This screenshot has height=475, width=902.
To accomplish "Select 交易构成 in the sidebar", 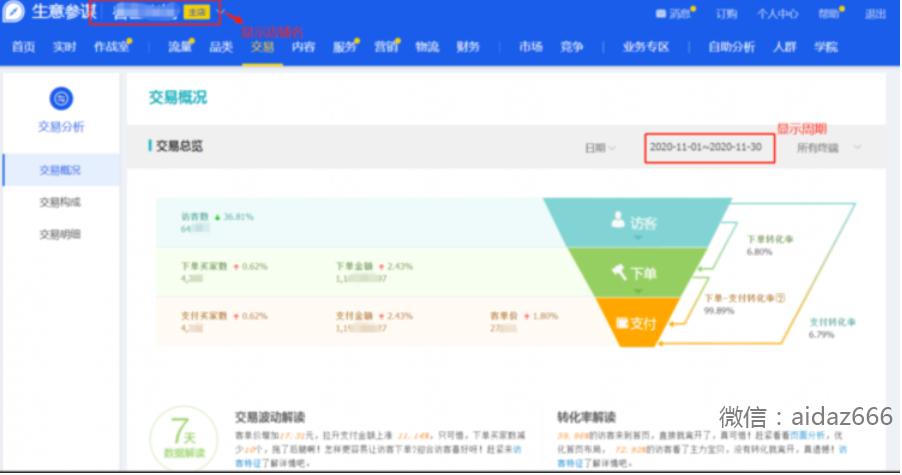I will [60, 202].
